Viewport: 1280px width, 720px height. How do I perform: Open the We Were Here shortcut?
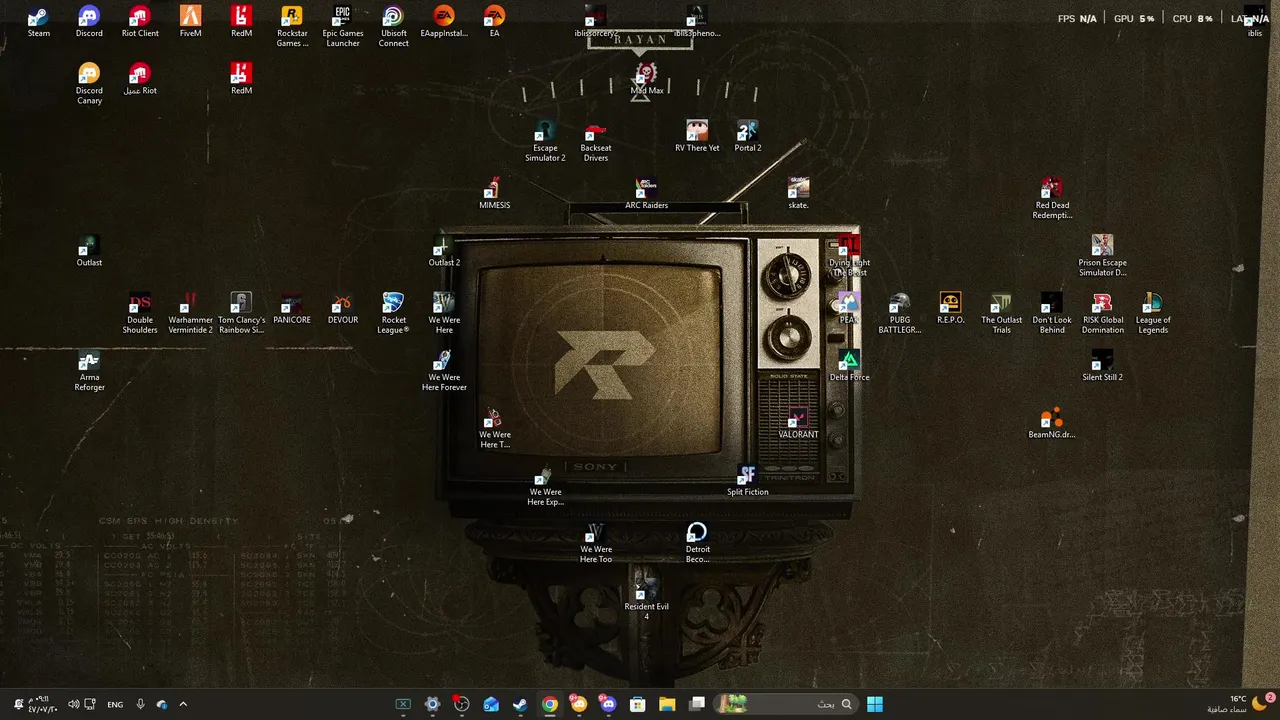coord(444,314)
